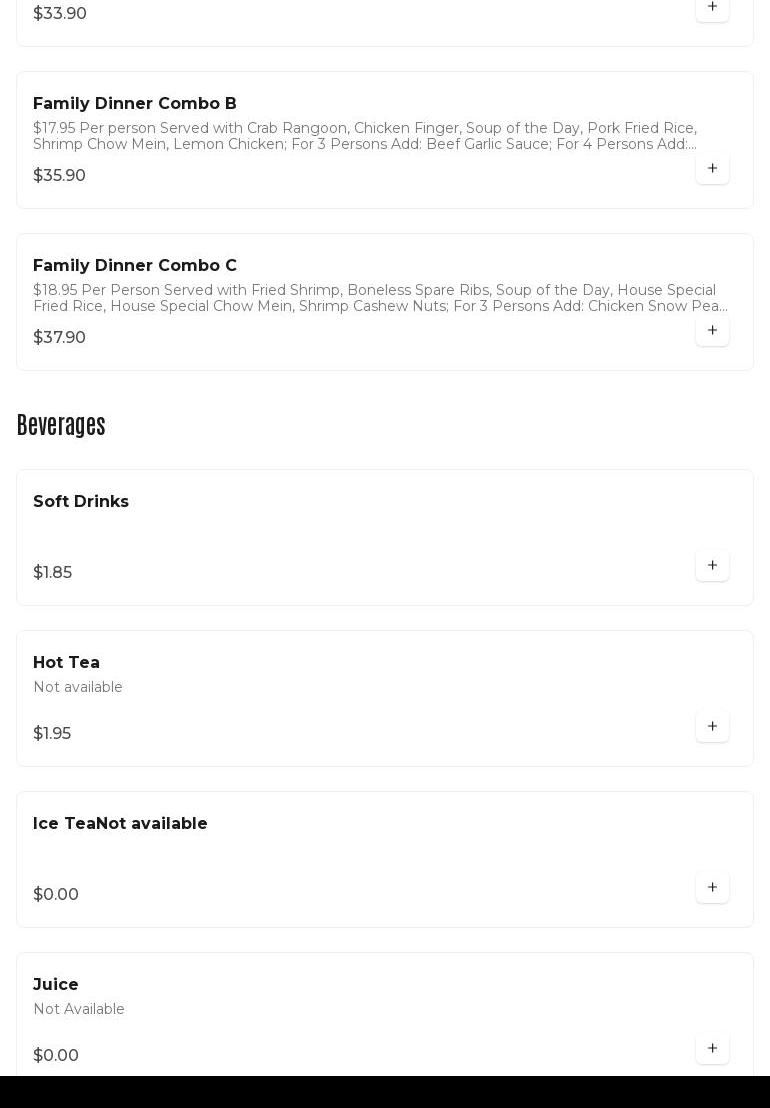Add Soft Drinks with plus icon
This screenshot has width=770, height=1108.
pyautogui.click(x=712, y=565)
